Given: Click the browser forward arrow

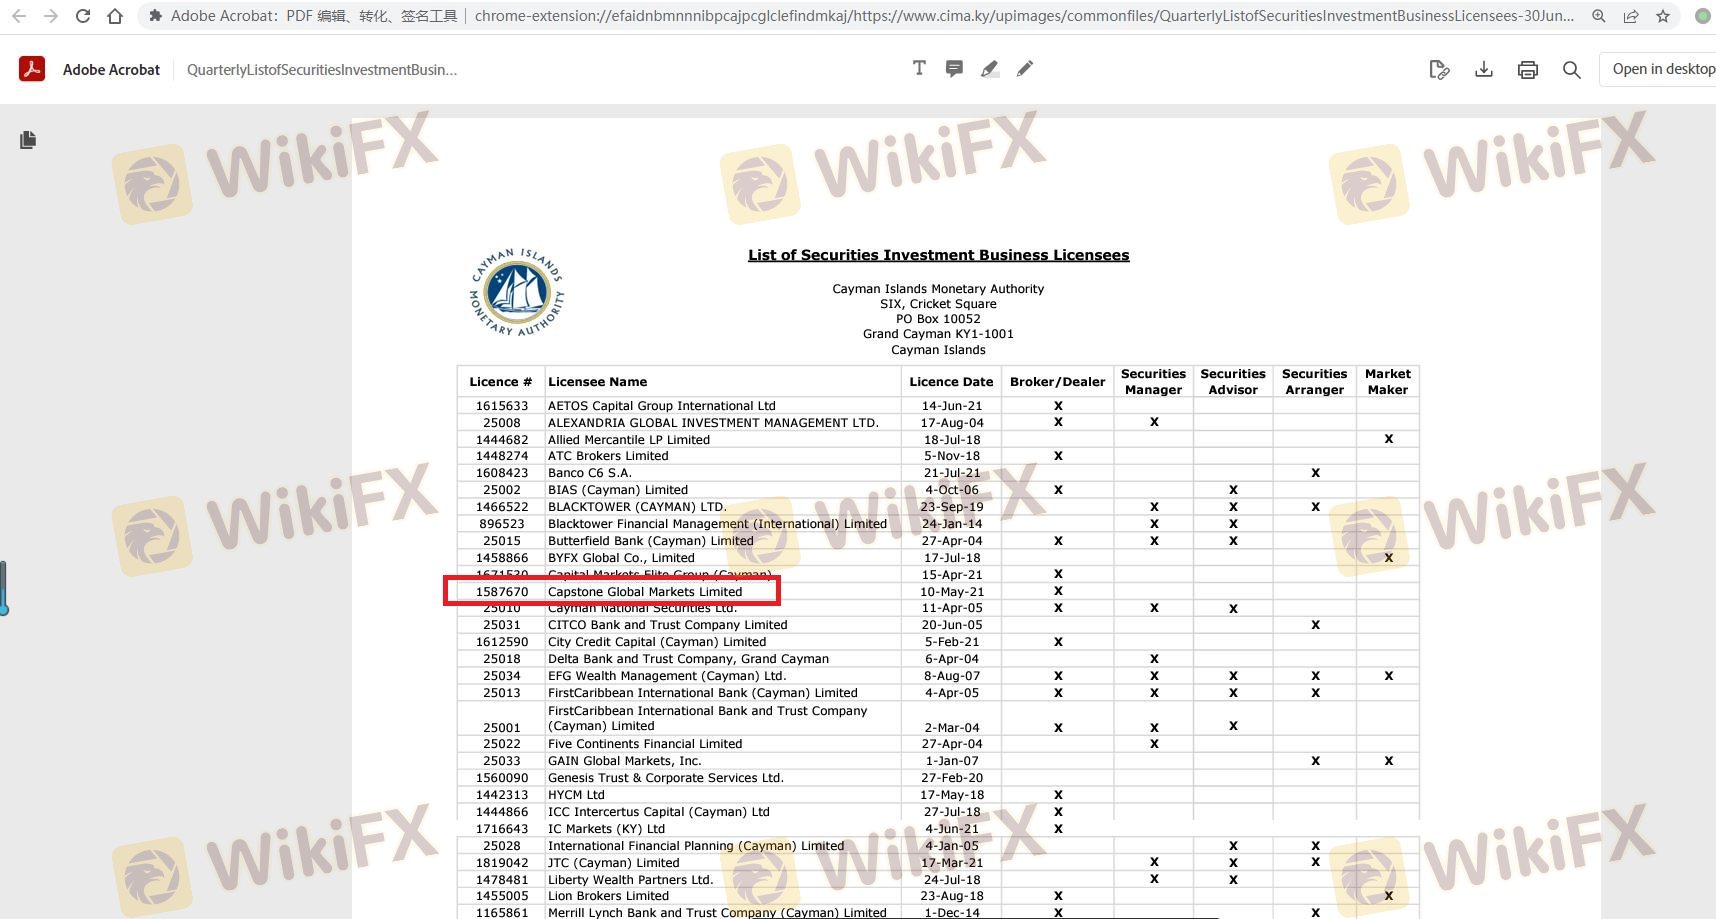Looking at the screenshot, I should click(x=51, y=16).
